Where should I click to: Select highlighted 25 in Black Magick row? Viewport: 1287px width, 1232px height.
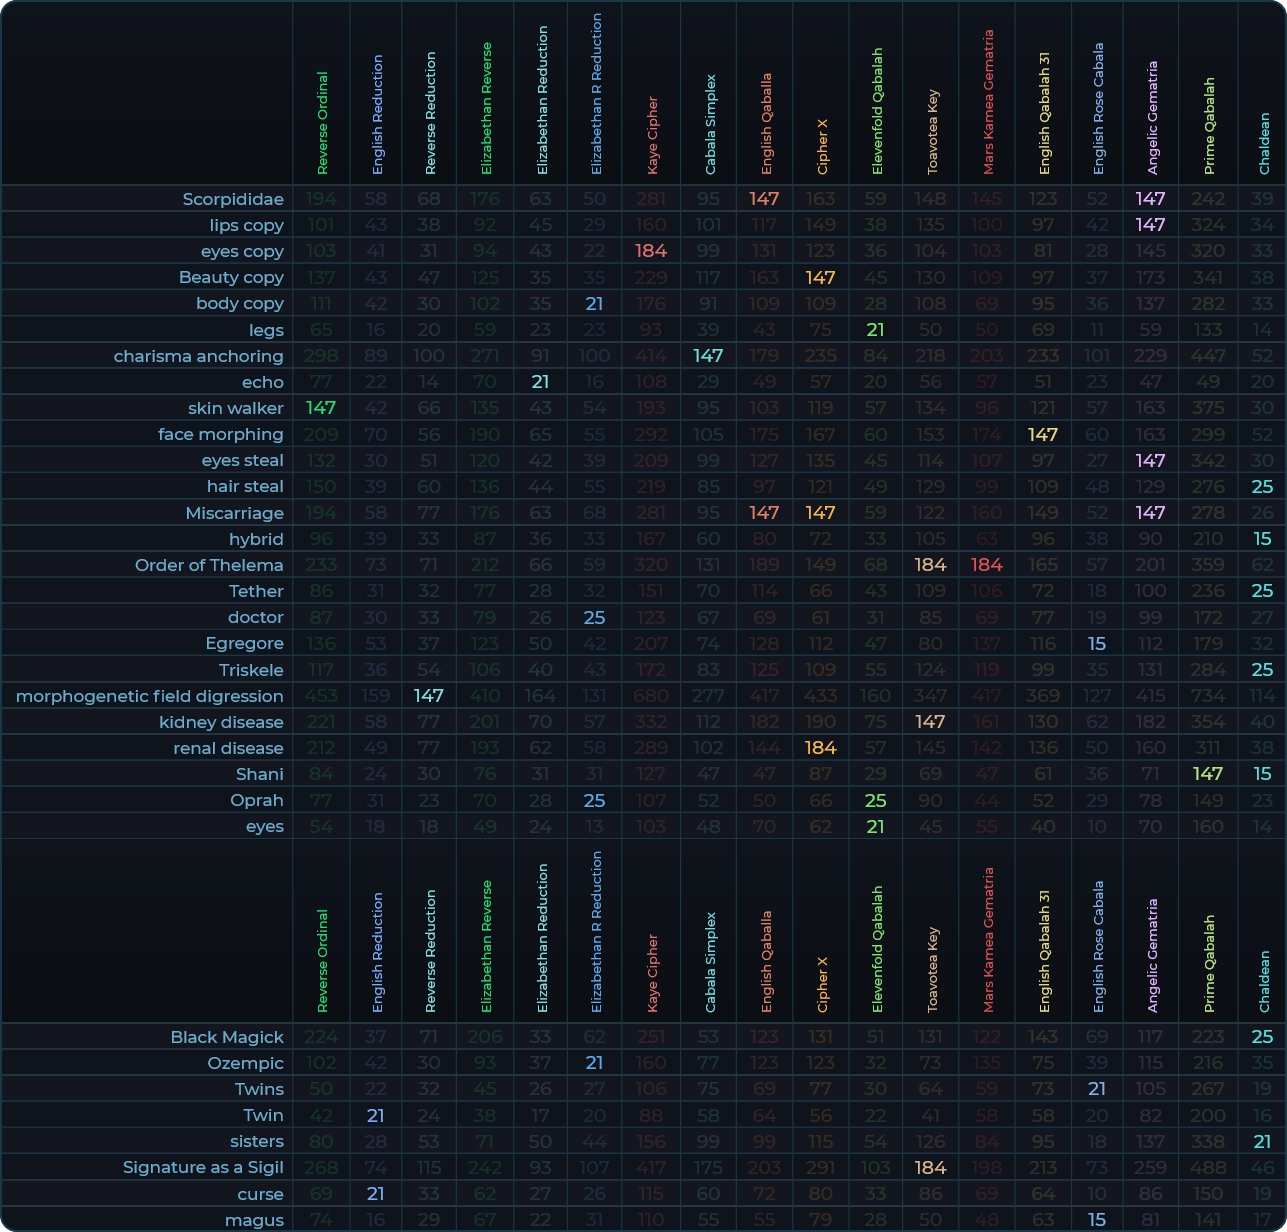[x=1262, y=1037]
